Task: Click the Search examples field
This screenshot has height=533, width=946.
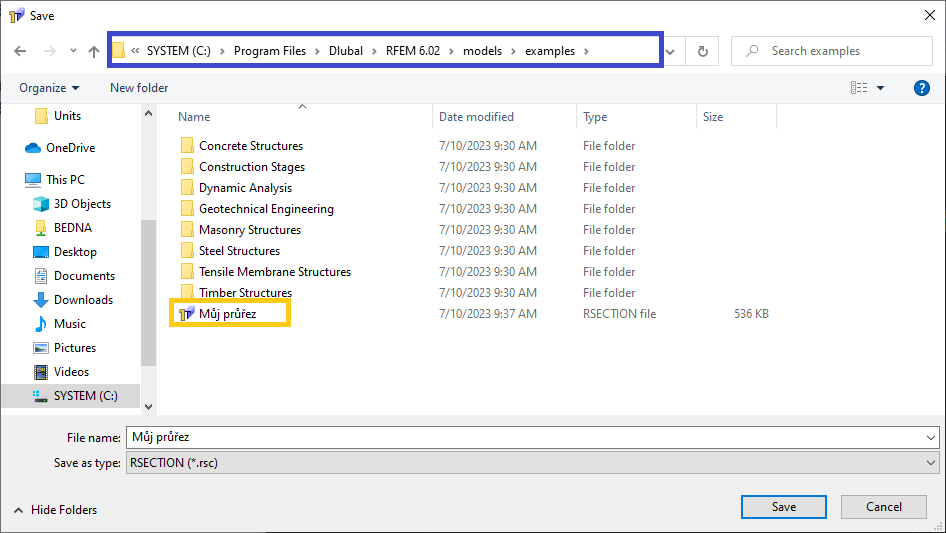Action: pyautogui.click(x=831, y=51)
